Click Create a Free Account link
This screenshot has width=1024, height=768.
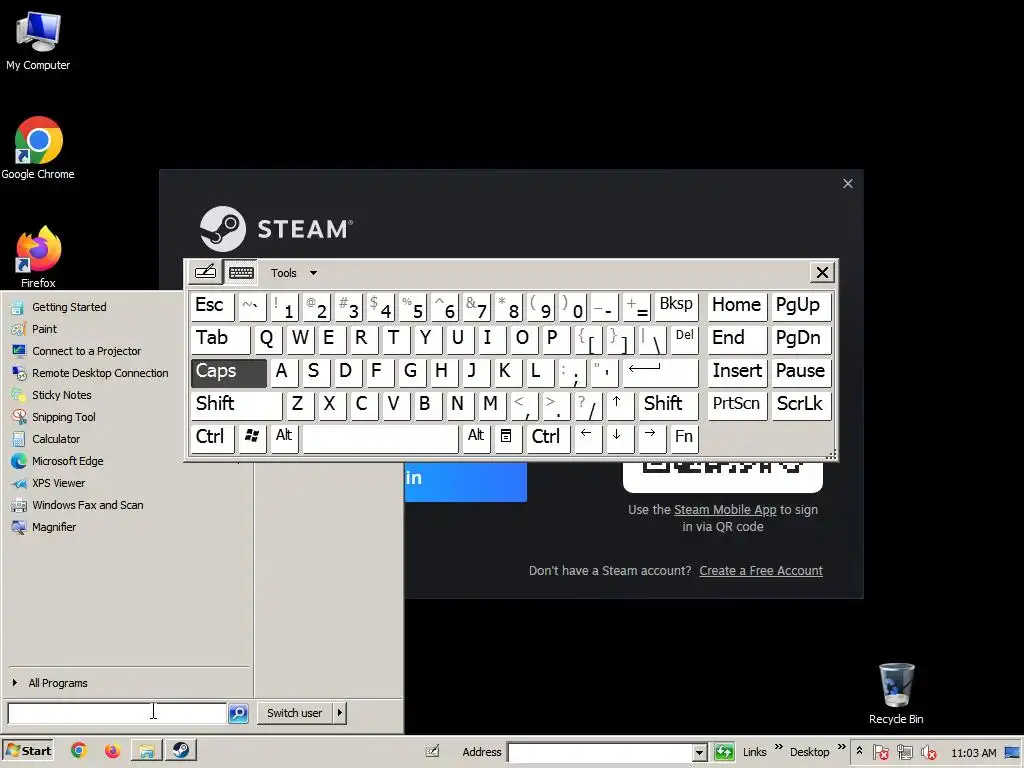click(x=761, y=571)
